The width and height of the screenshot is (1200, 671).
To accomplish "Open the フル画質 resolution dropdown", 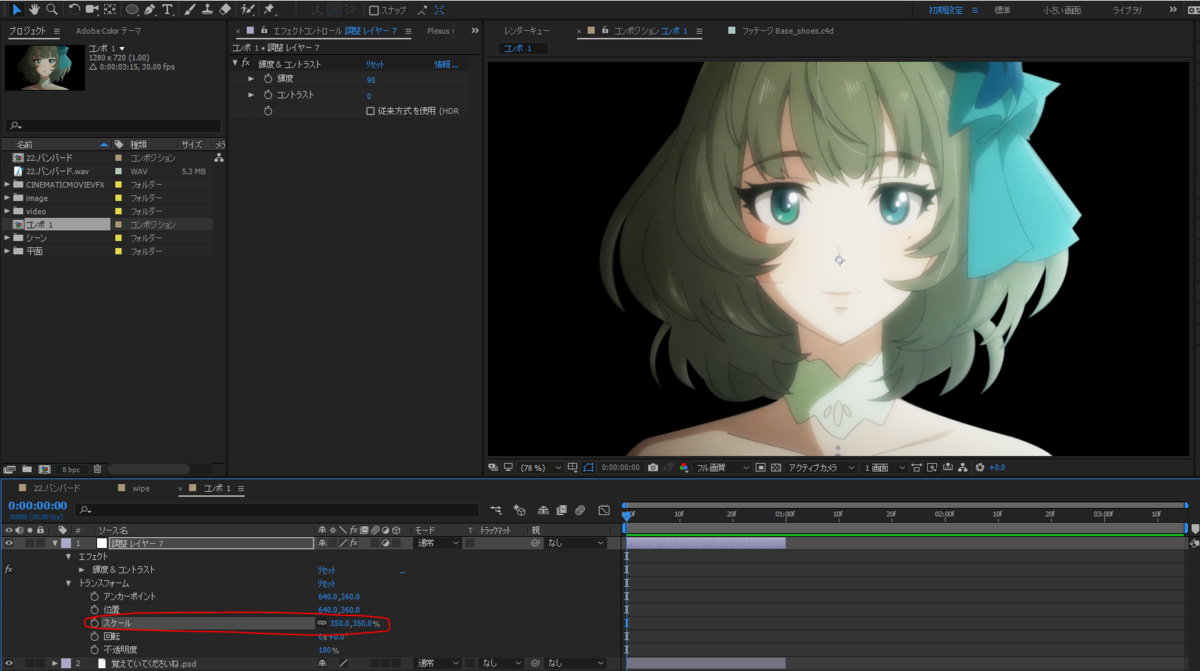I will tap(723, 467).
